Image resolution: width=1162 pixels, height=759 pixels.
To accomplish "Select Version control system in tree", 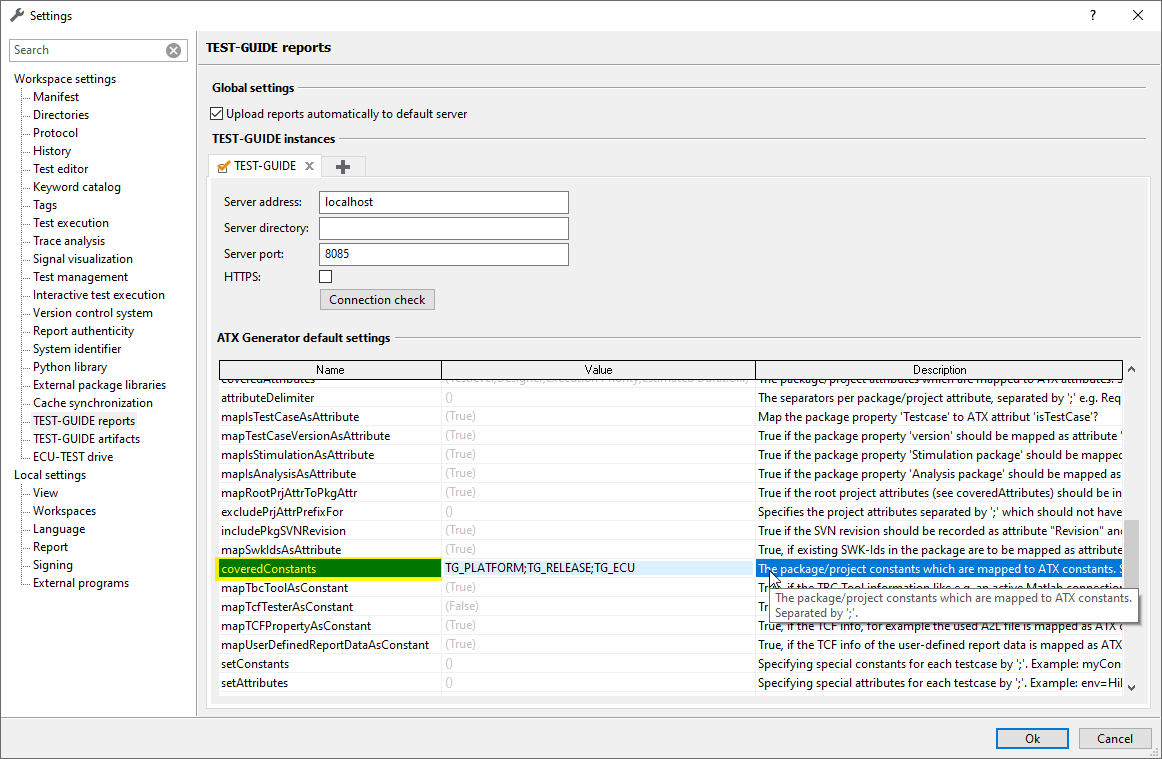I will [x=92, y=313].
